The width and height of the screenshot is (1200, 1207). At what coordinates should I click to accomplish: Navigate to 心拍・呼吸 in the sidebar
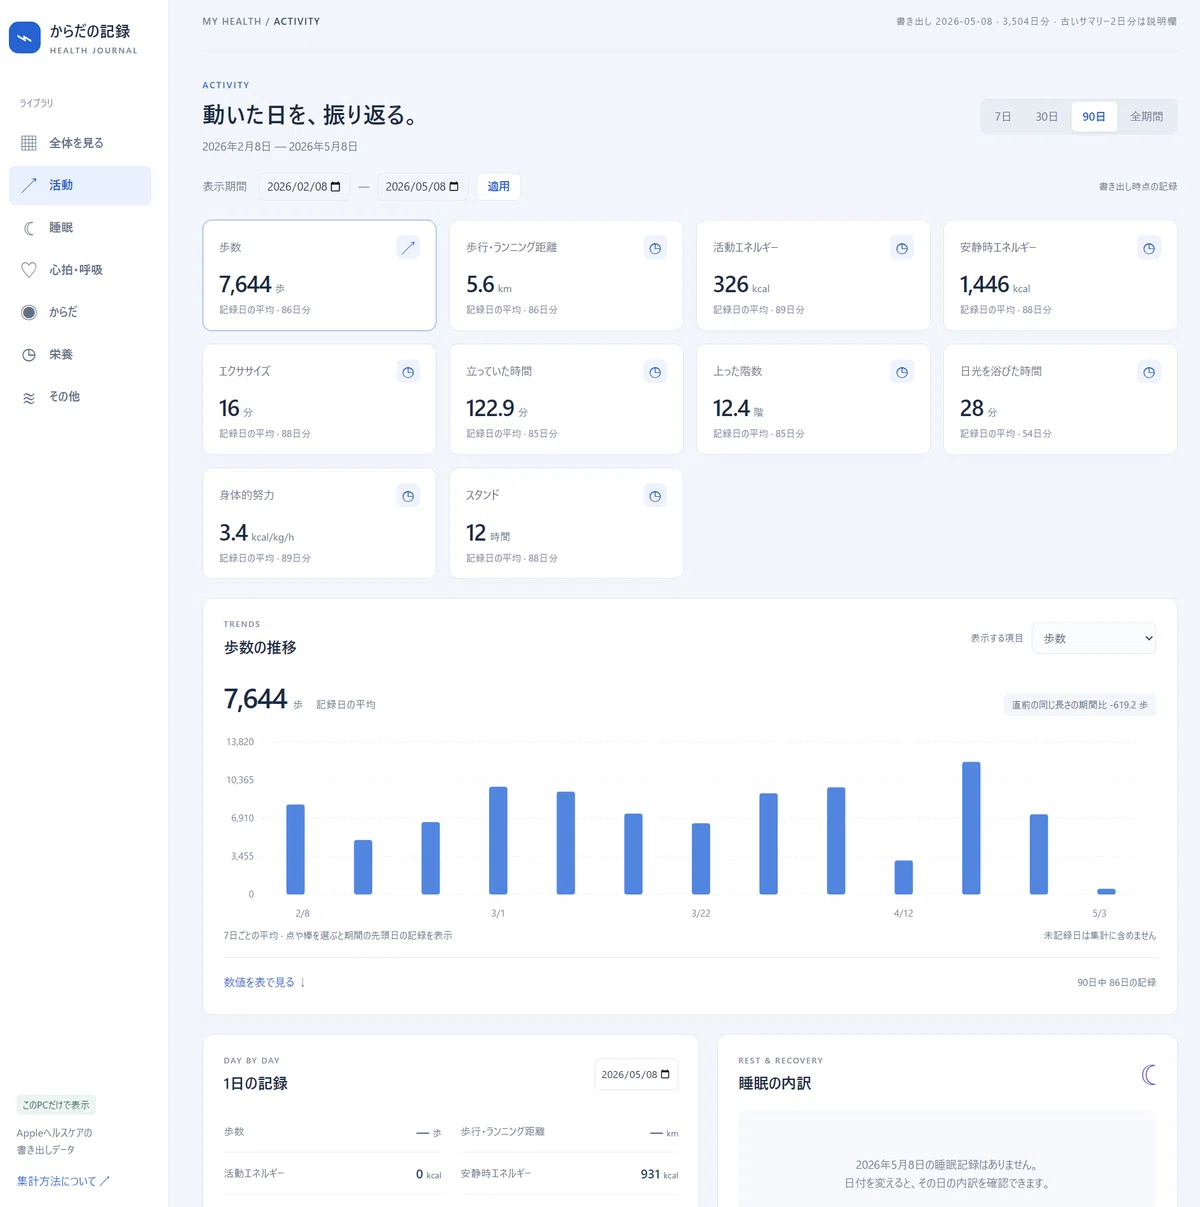[80, 270]
